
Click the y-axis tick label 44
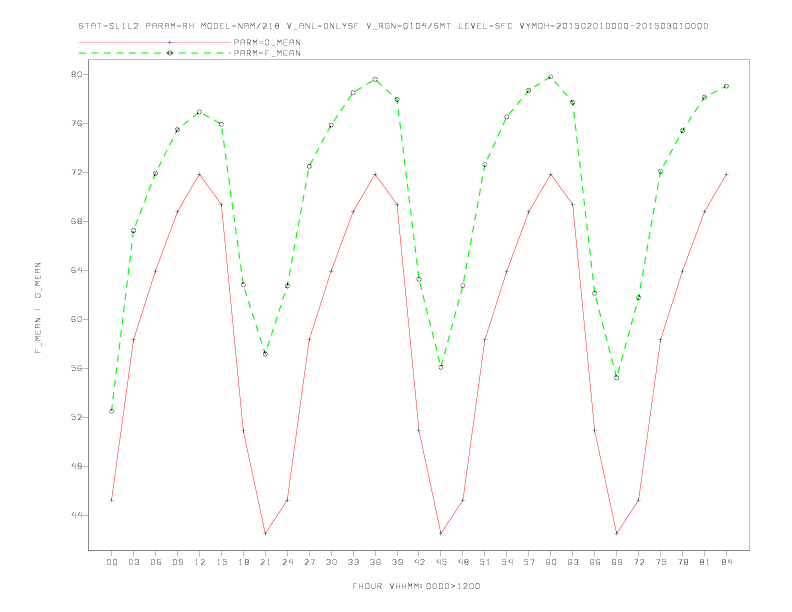point(77,515)
